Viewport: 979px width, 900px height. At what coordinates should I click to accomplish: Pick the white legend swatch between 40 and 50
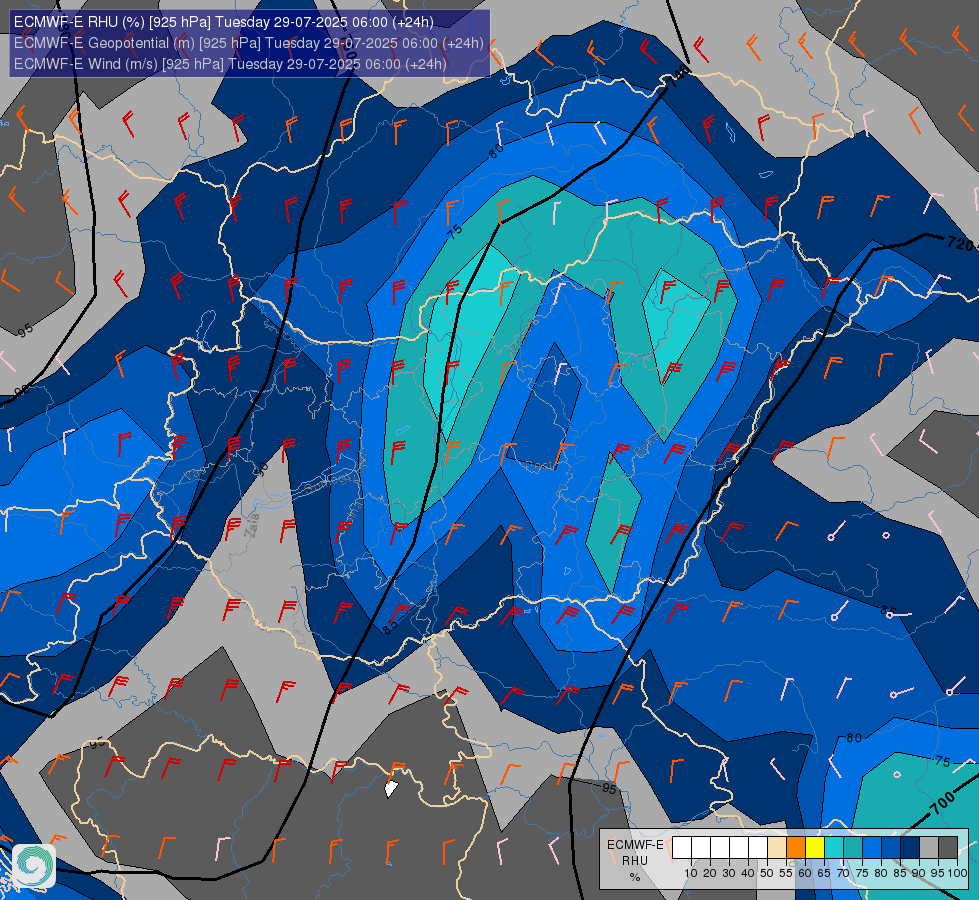pos(757,847)
